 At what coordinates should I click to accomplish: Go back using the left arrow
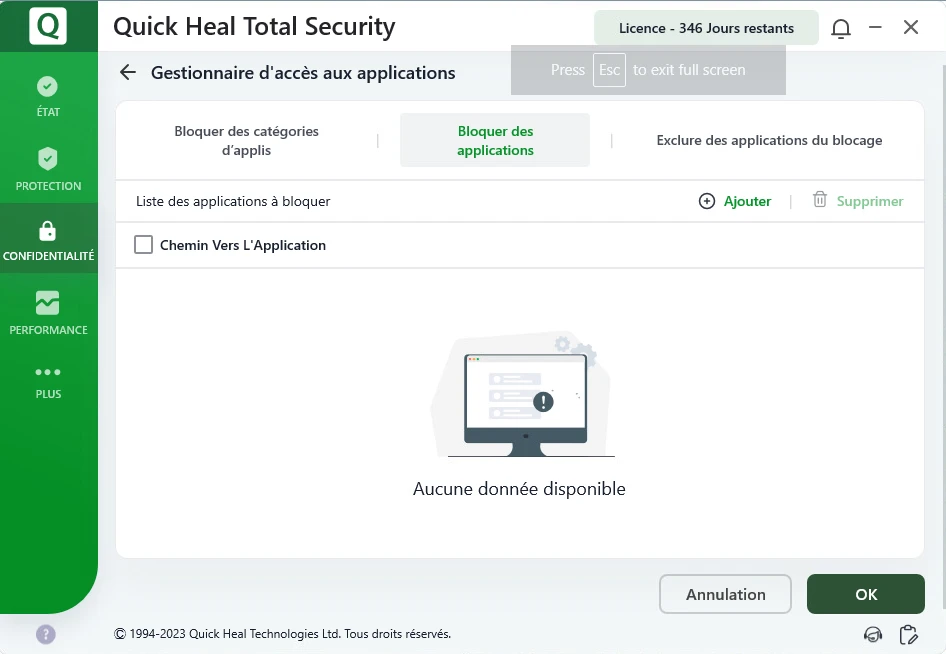(x=127, y=72)
